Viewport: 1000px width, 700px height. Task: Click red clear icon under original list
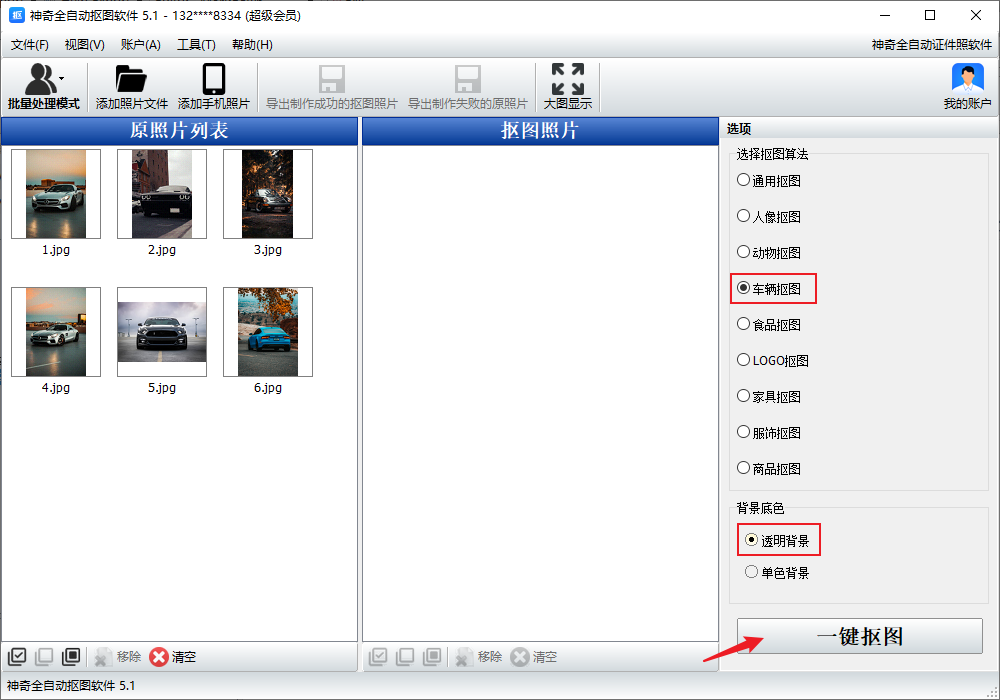coord(159,657)
